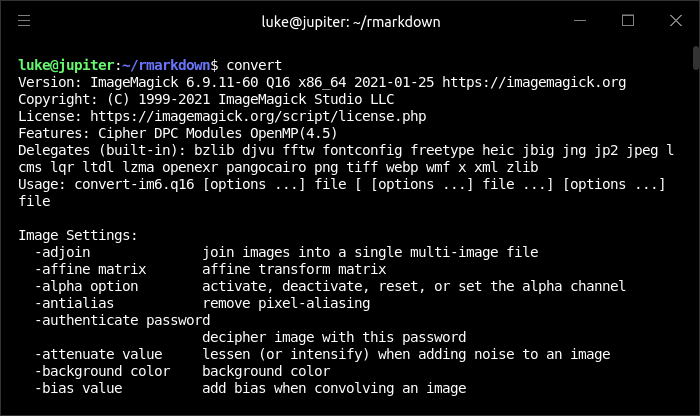700x416 pixels.
Task: Maximize the terminal window
Action: 628,21
